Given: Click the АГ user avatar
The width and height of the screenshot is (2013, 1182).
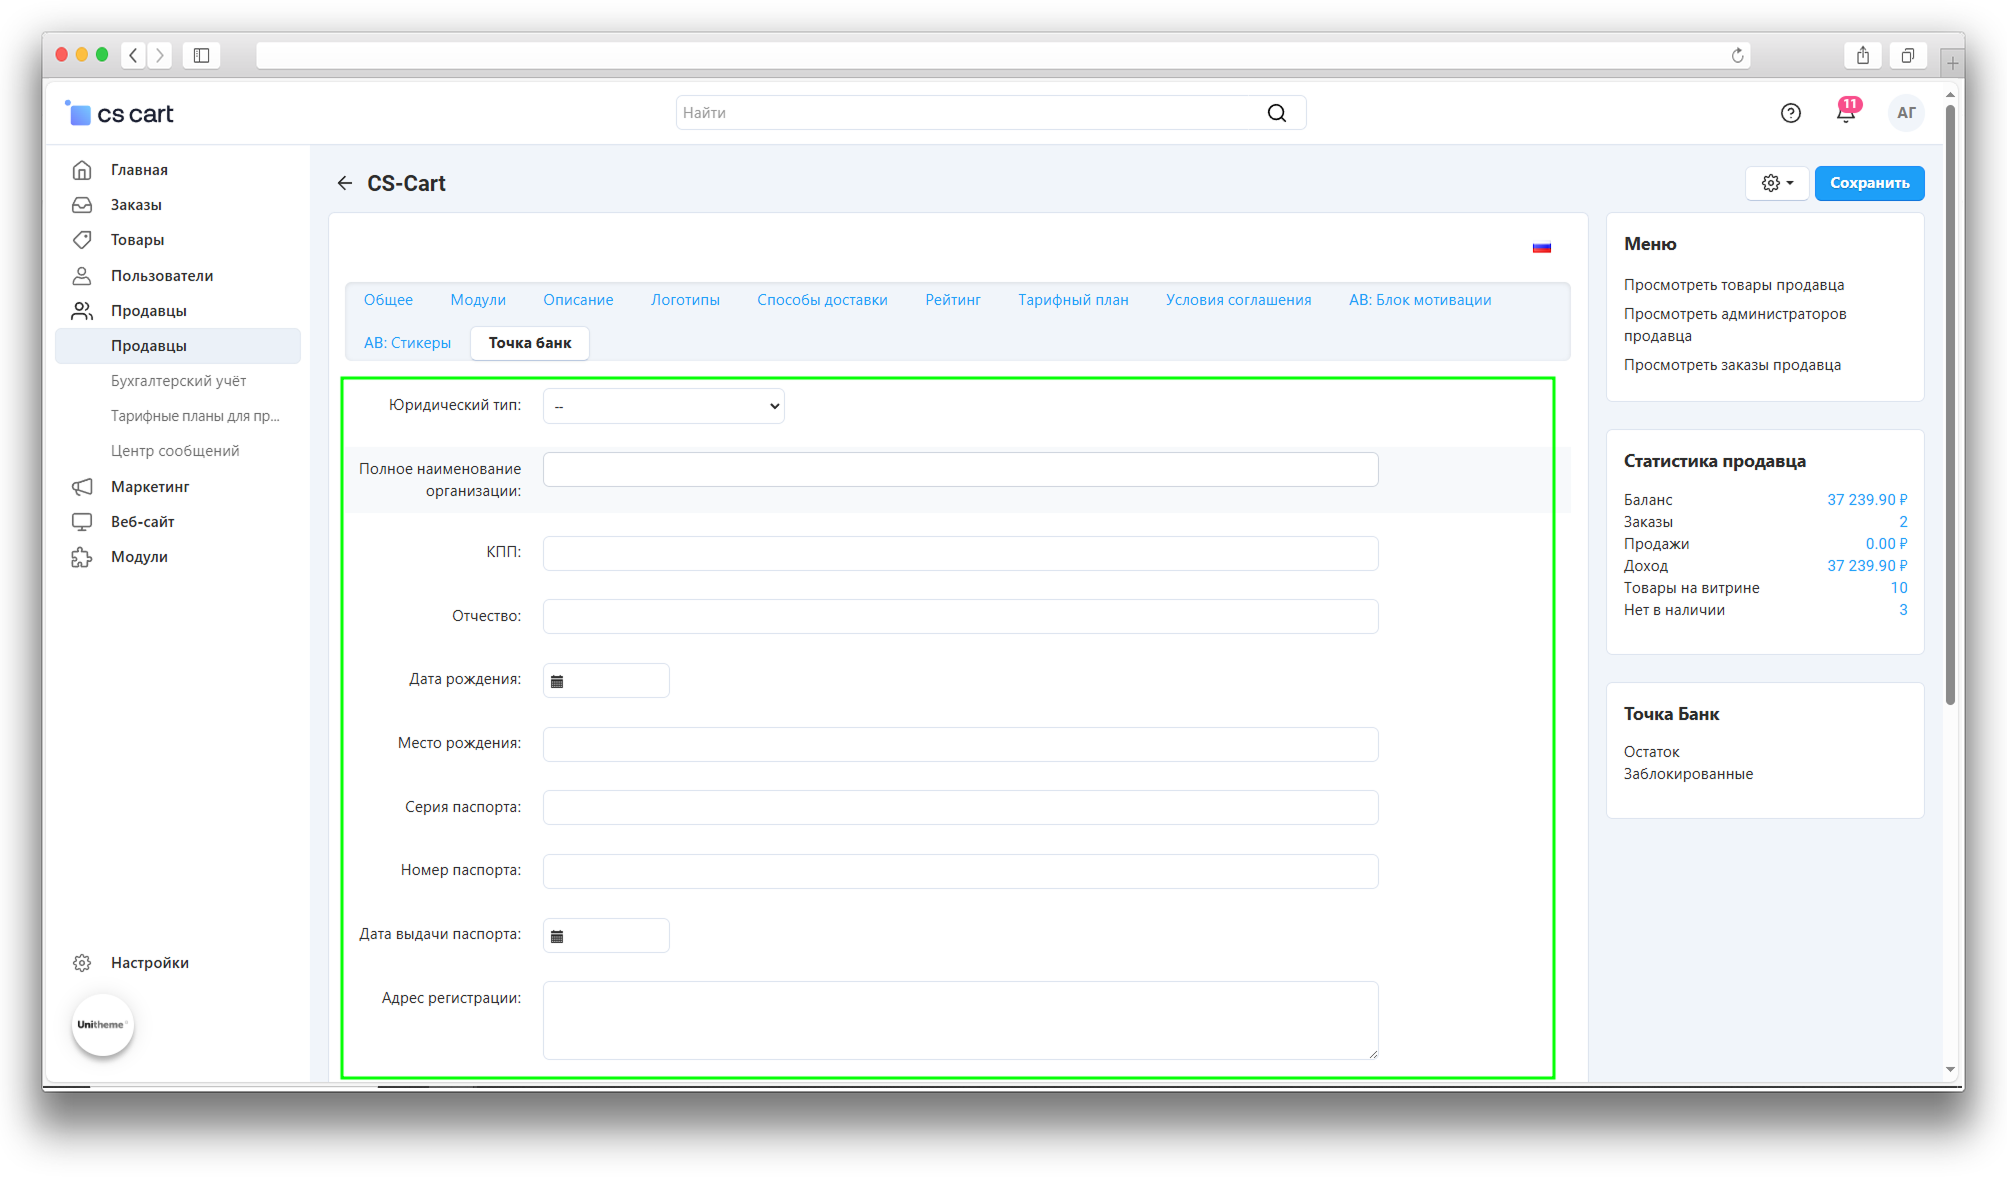Looking at the screenshot, I should pyautogui.click(x=1906, y=113).
